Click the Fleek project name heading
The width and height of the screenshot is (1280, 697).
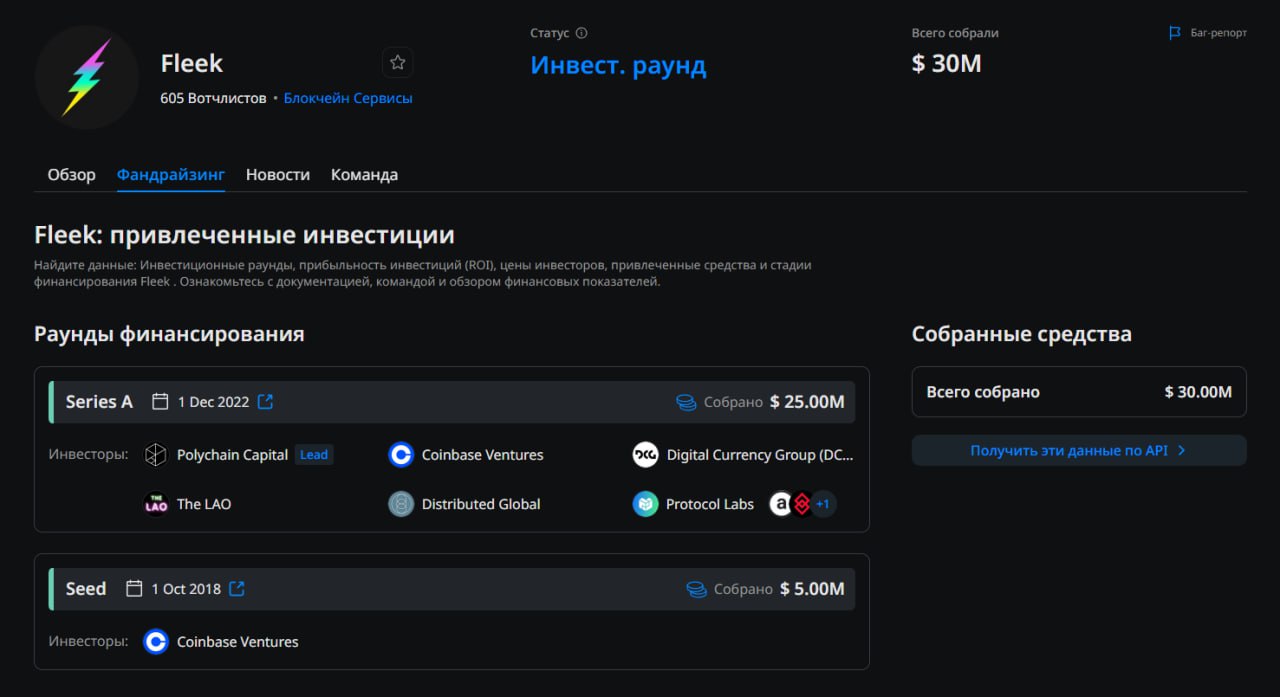tap(192, 63)
